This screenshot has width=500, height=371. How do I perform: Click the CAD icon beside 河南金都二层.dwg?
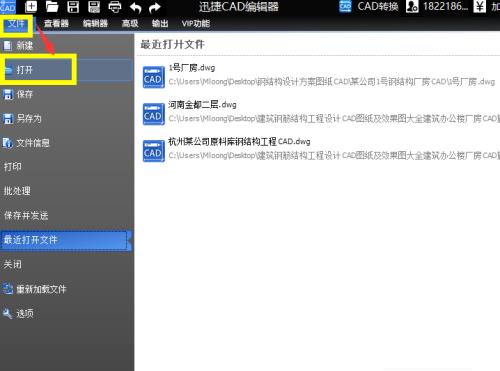click(x=154, y=114)
